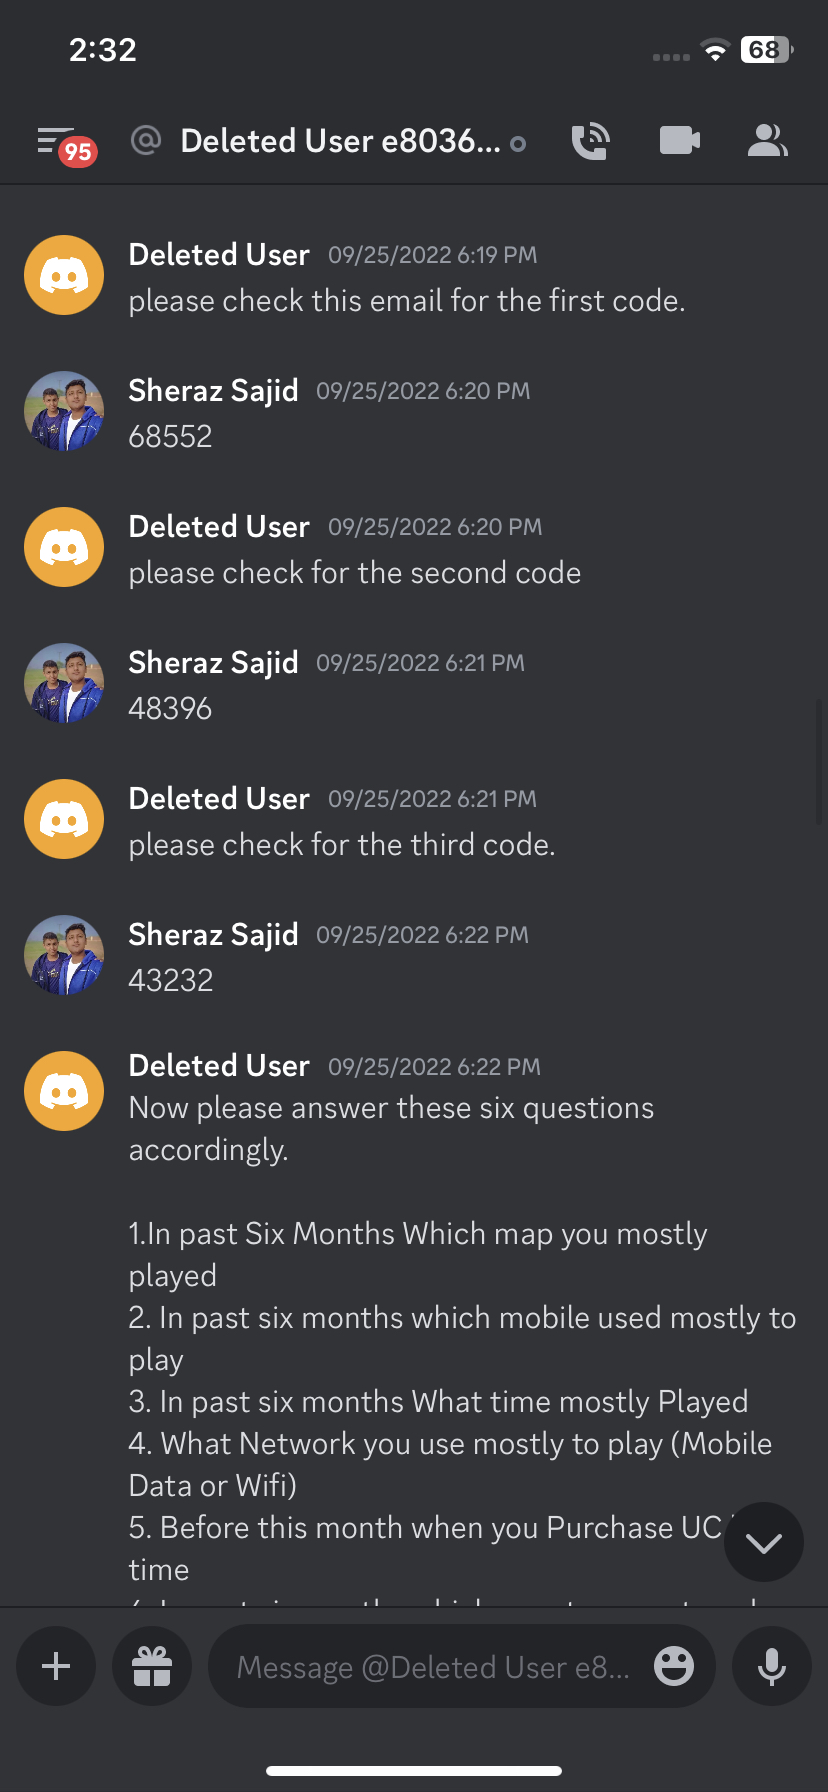The image size is (828, 1792).
Task: Show the members list
Action: [x=767, y=141]
